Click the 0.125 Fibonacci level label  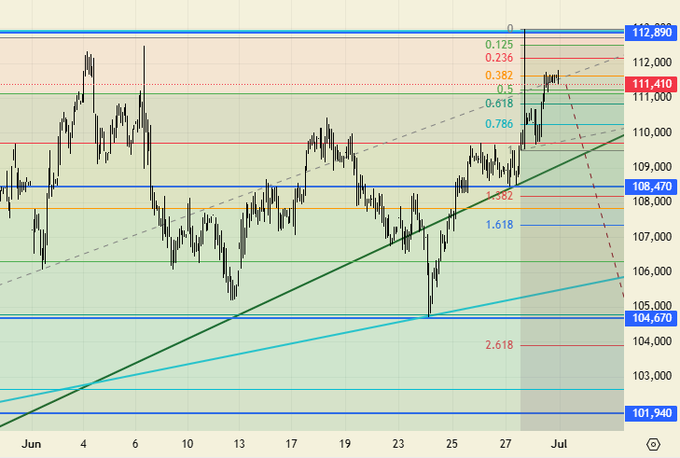(499, 45)
